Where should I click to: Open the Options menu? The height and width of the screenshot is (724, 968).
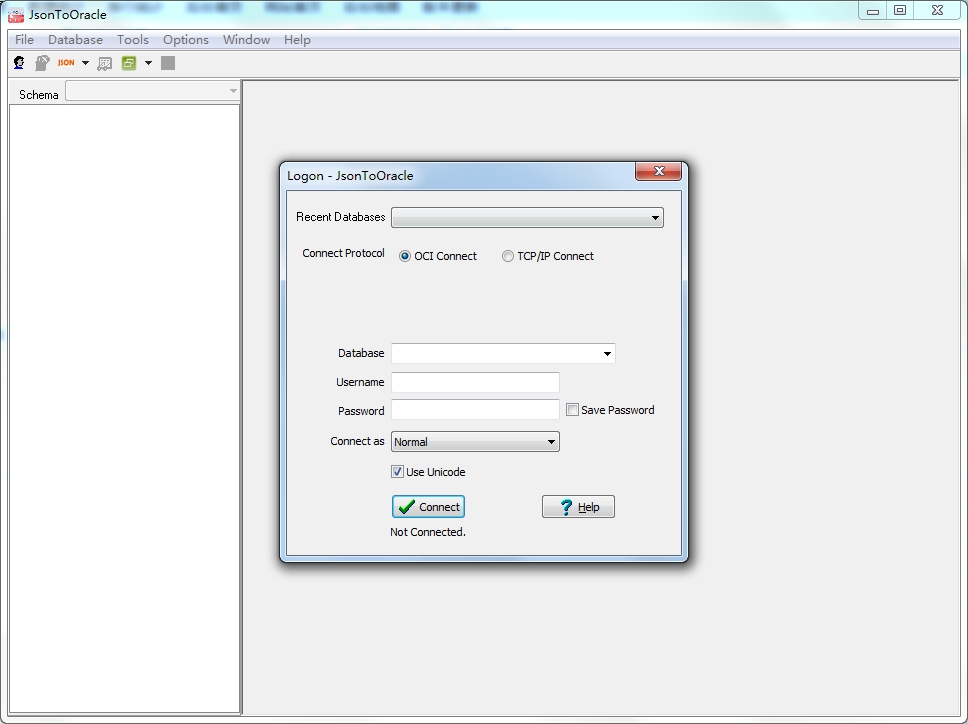tap(186, 40)
